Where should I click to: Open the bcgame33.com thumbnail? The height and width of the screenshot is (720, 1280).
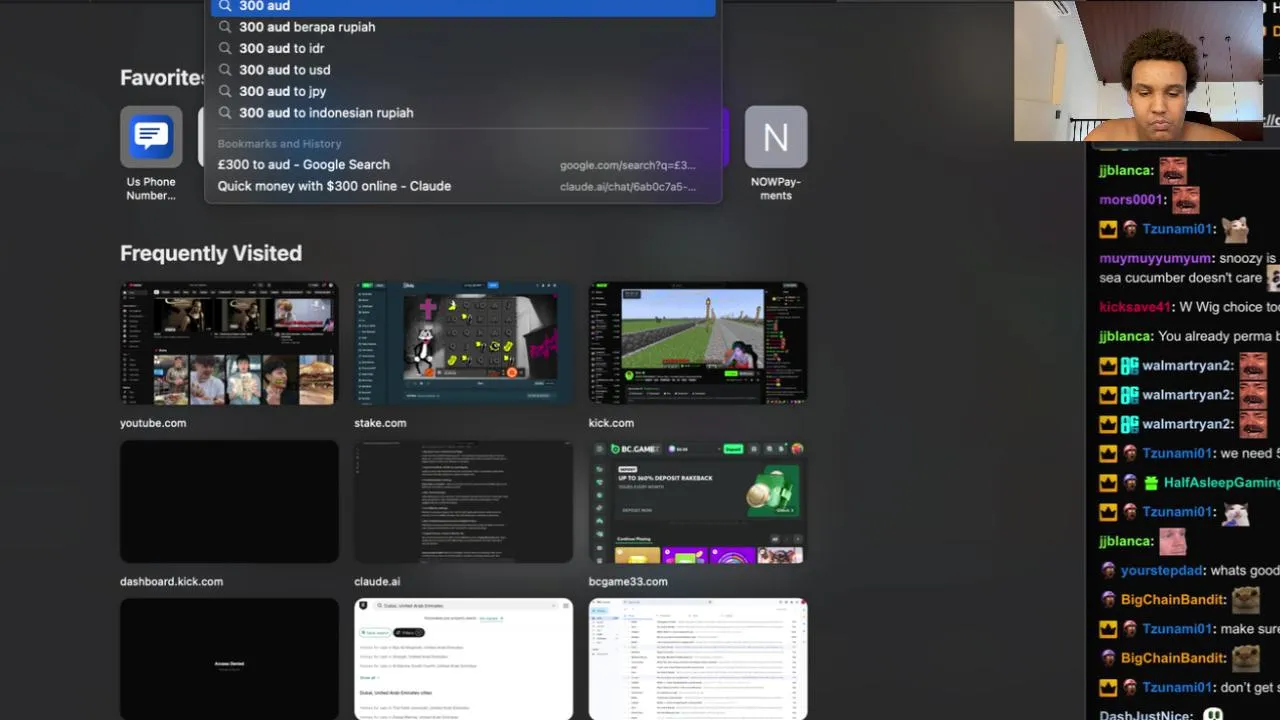pyautogui.click(x=698, y=502)
